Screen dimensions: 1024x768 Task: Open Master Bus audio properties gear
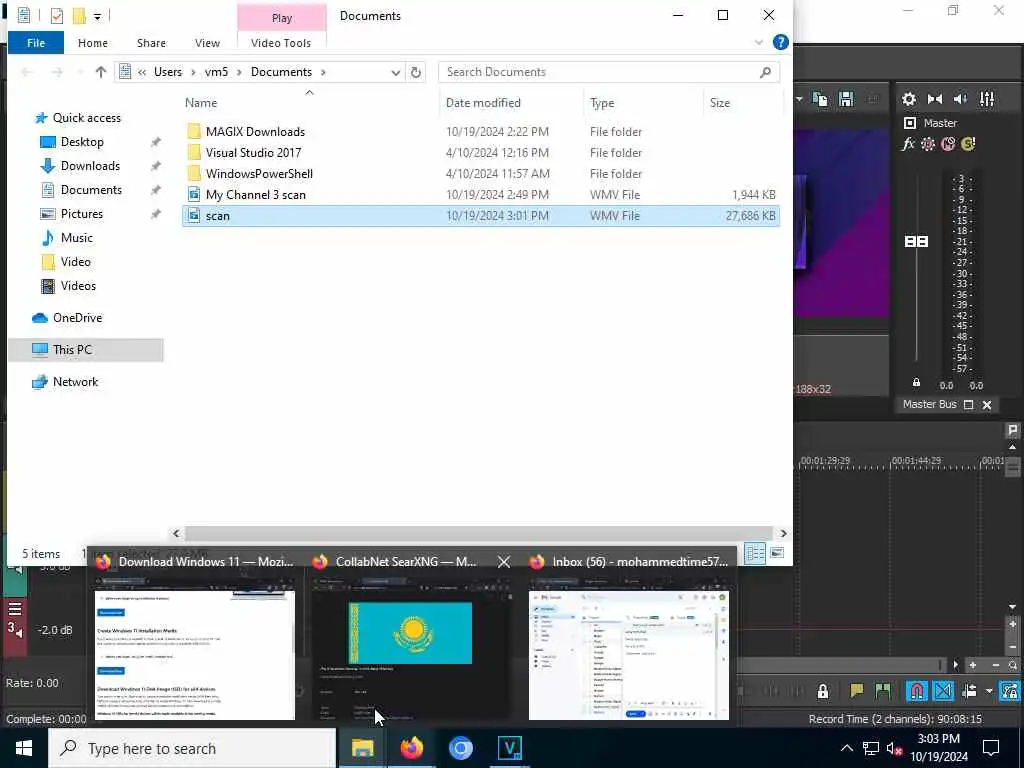pyautogui.click(x=908, y=99)
